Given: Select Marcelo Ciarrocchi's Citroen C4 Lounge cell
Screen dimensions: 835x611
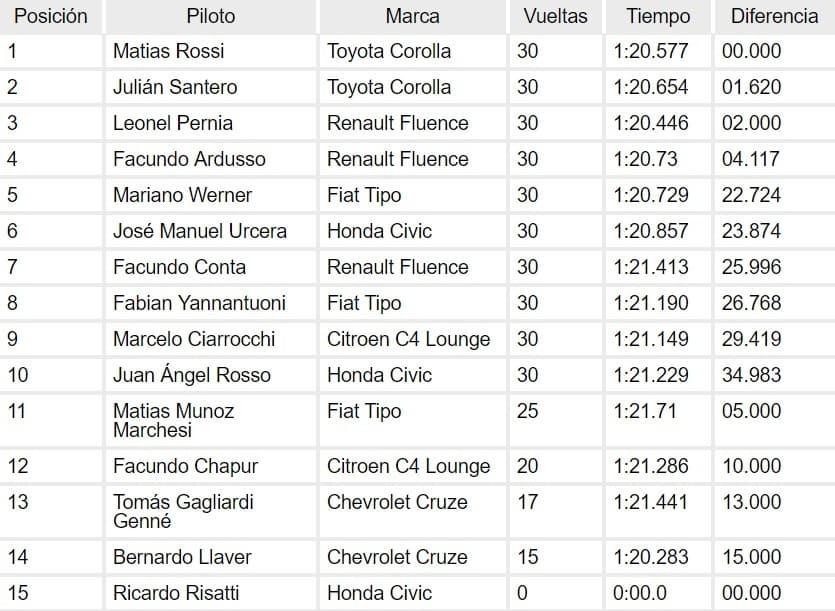Looking at the screenshot, I should (413, 339).
